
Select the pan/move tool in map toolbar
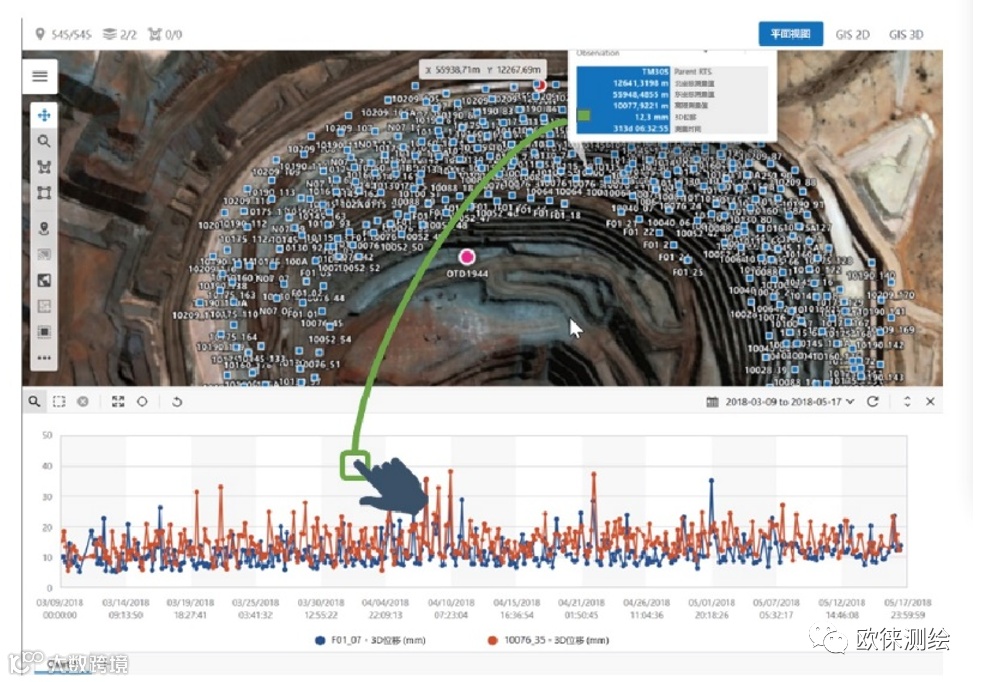(44, 115)
